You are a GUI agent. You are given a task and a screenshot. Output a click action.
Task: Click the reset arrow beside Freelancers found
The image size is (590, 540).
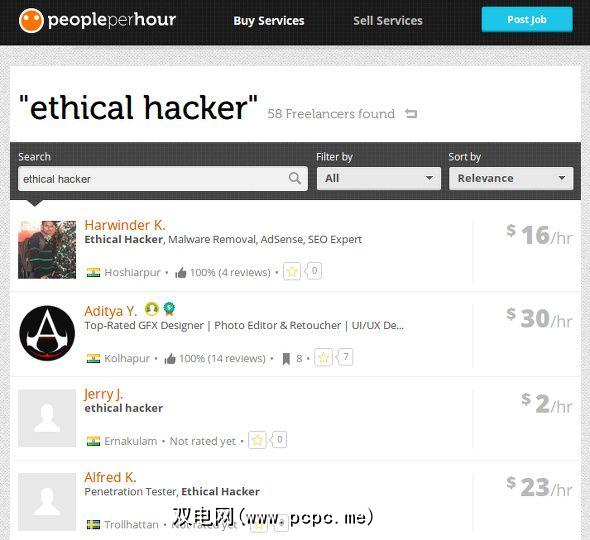click(411, 113)
